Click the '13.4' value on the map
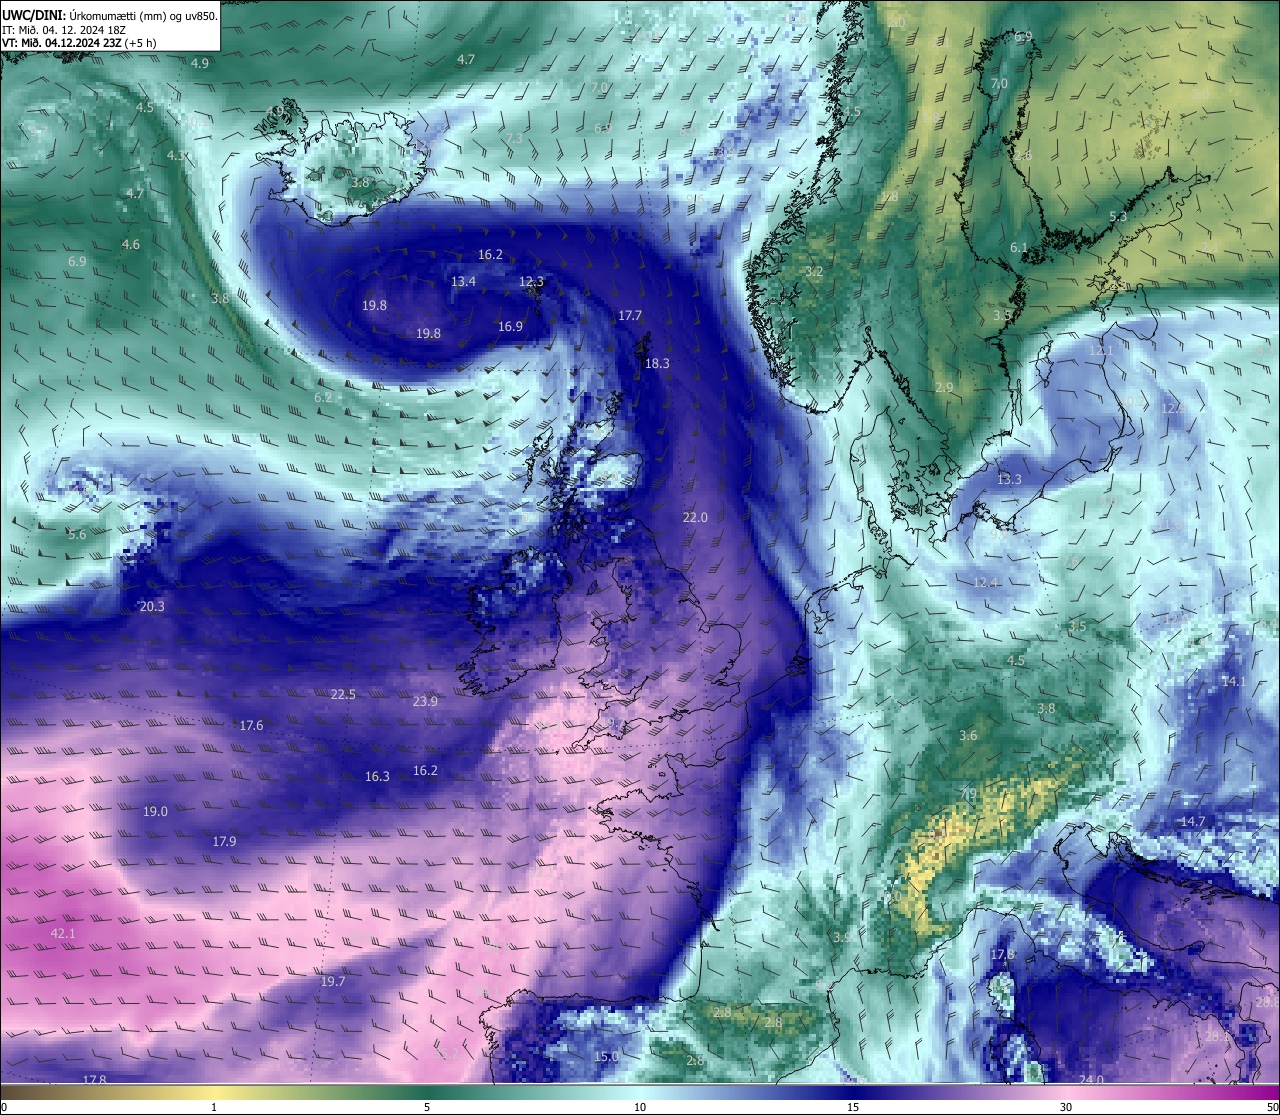This screenshot has height=1115, width=1280. [463, 281]
